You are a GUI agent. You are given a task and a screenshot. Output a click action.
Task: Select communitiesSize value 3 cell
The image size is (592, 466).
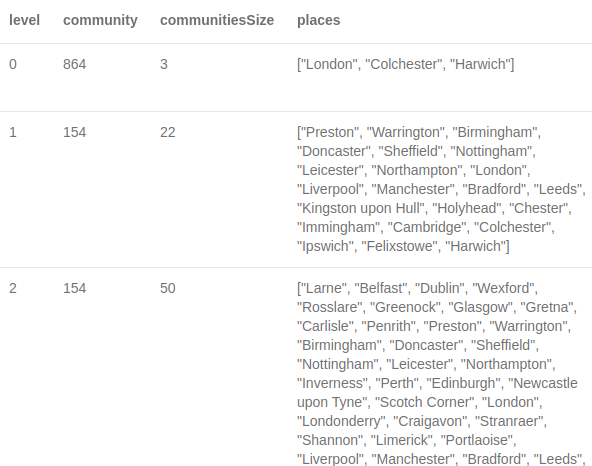[163, 64]
